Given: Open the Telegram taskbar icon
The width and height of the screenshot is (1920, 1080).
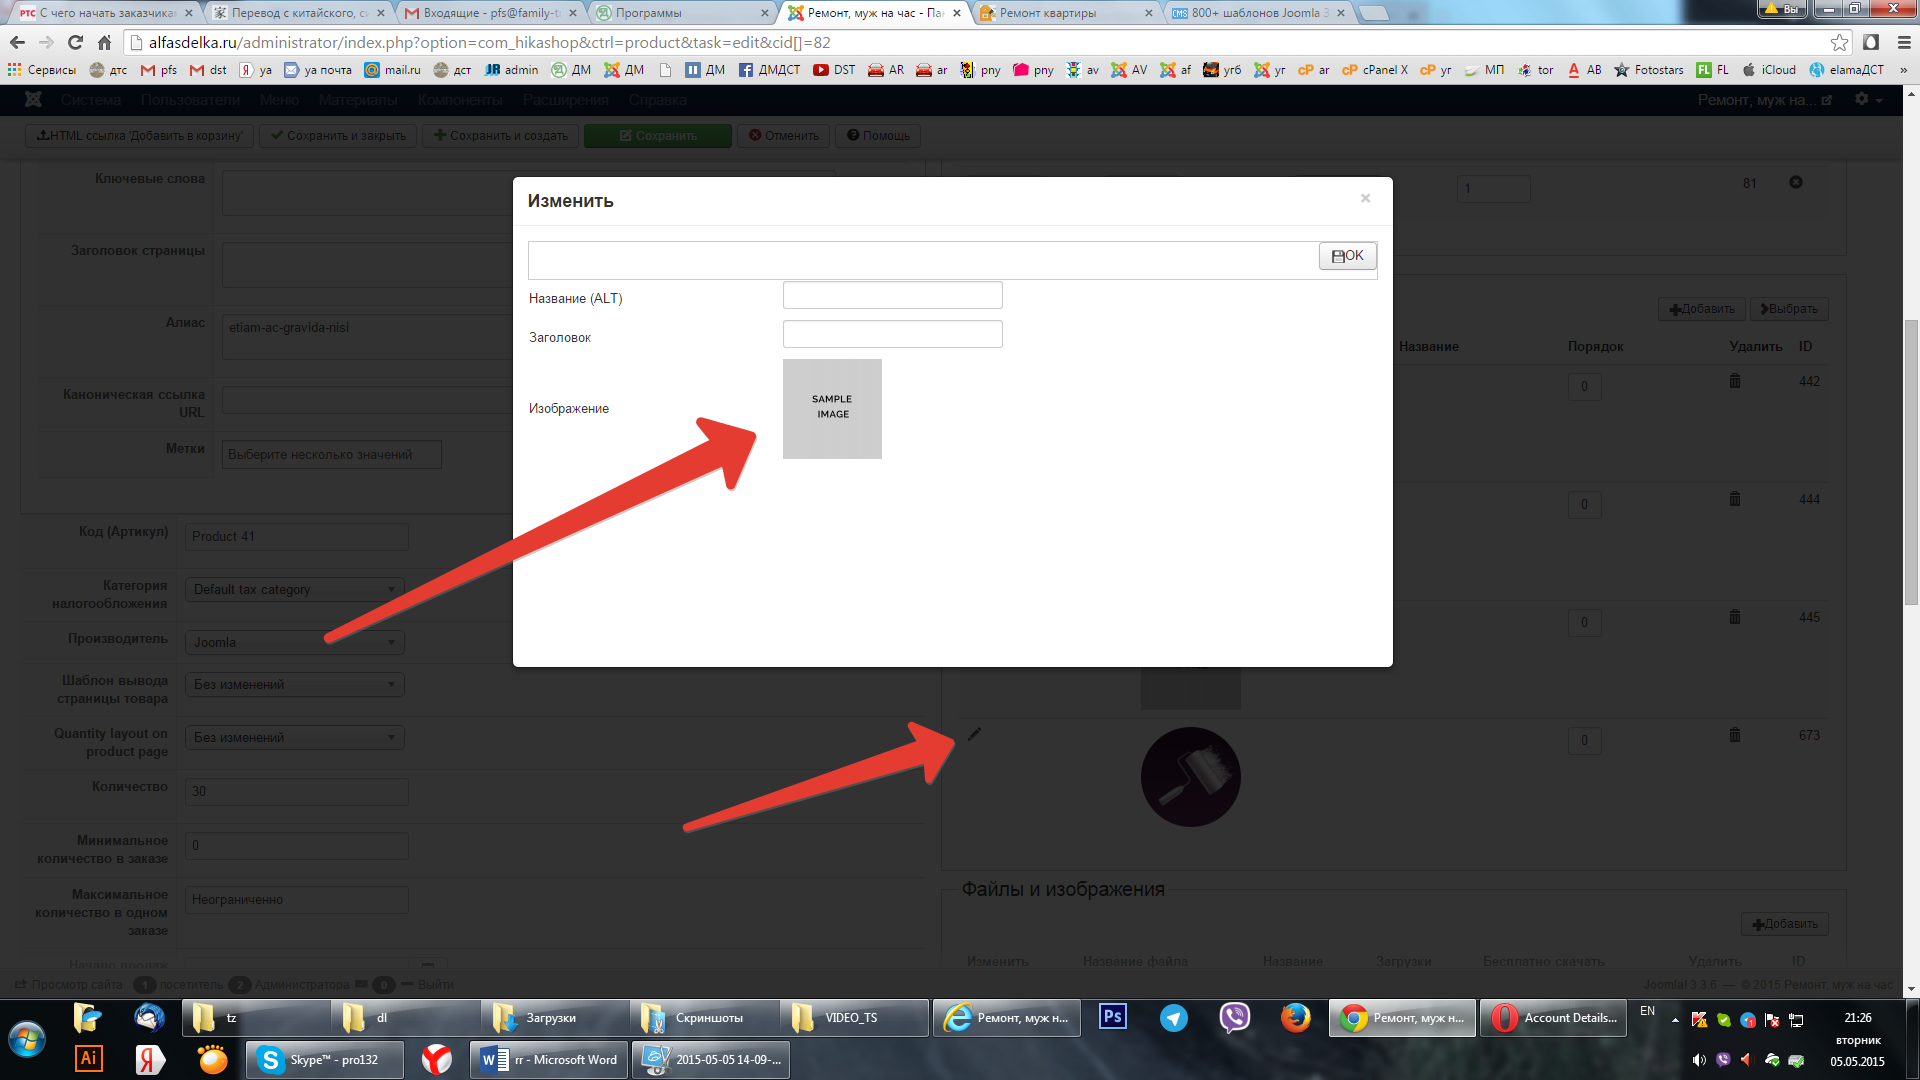Looking at the screenshot, I should (x=1173, y=1018).
